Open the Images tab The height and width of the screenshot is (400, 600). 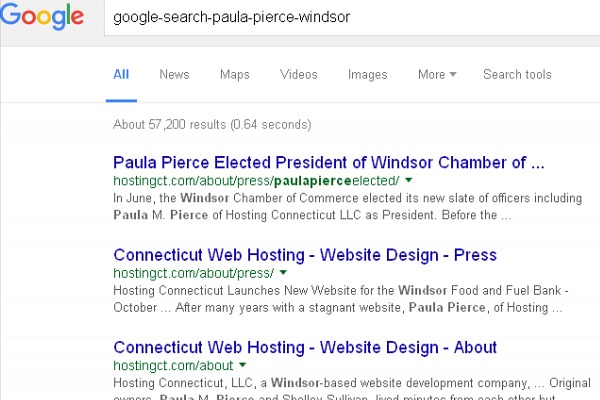[367, 74]
